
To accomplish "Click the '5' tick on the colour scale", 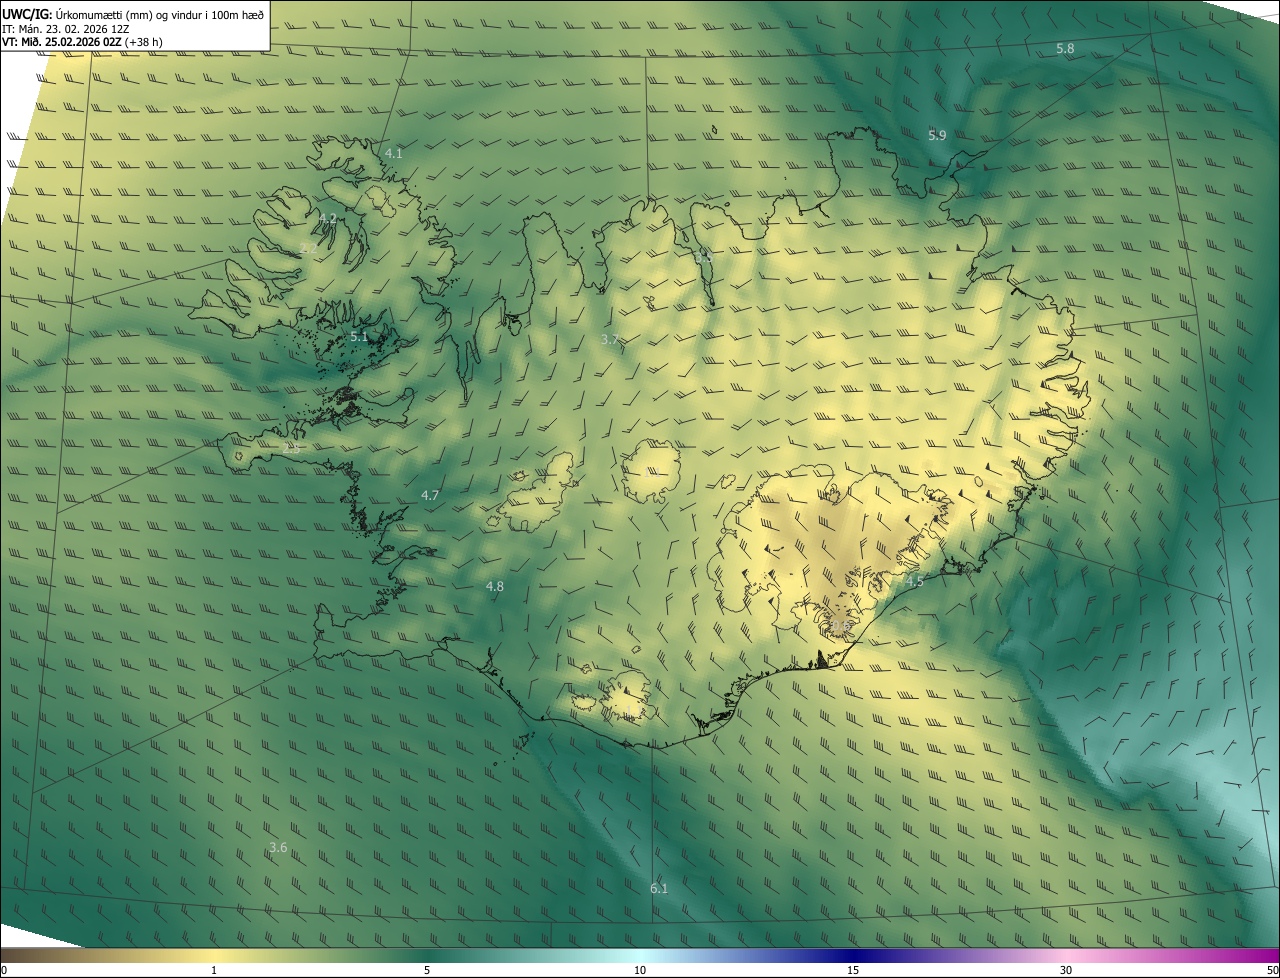I will point(427,970).
